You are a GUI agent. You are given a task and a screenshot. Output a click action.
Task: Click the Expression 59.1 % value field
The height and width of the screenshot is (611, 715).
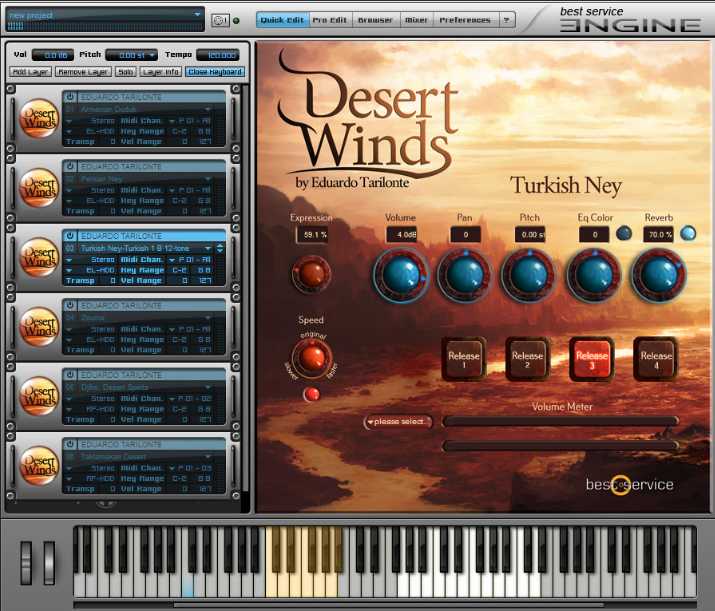point(312,235)
